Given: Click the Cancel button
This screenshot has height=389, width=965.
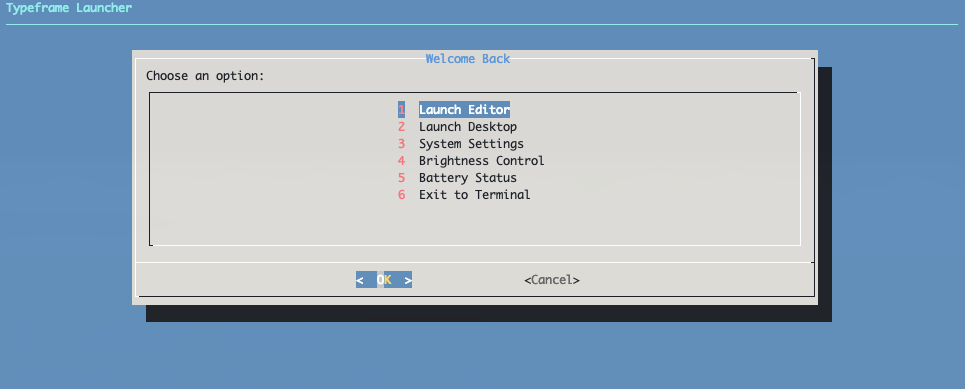Looking at the screenshot, I should [x=552, y=280].
